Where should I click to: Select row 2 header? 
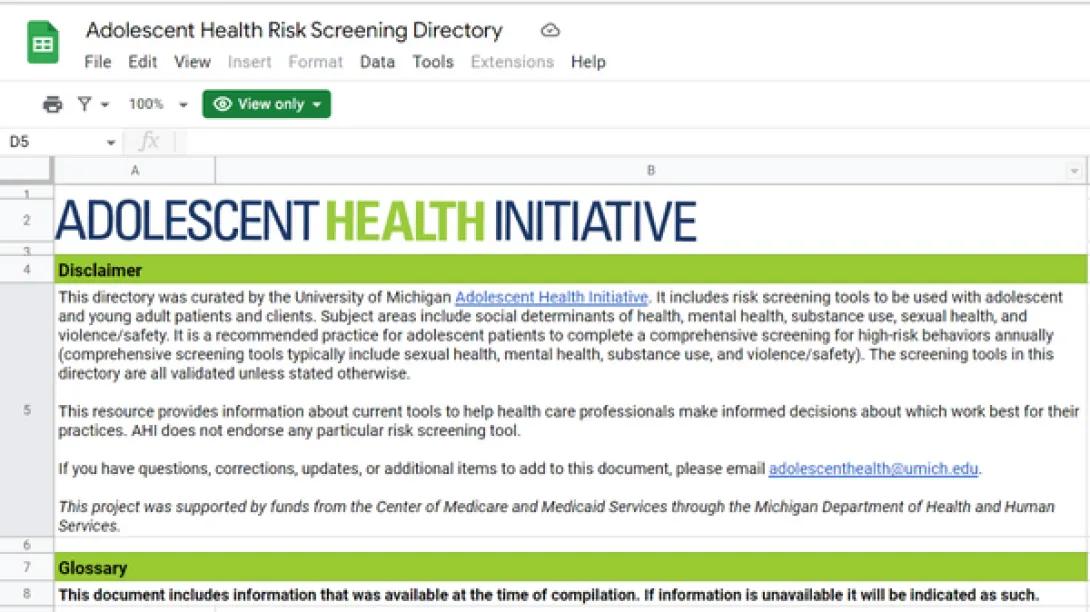click(x=26, y=220)
